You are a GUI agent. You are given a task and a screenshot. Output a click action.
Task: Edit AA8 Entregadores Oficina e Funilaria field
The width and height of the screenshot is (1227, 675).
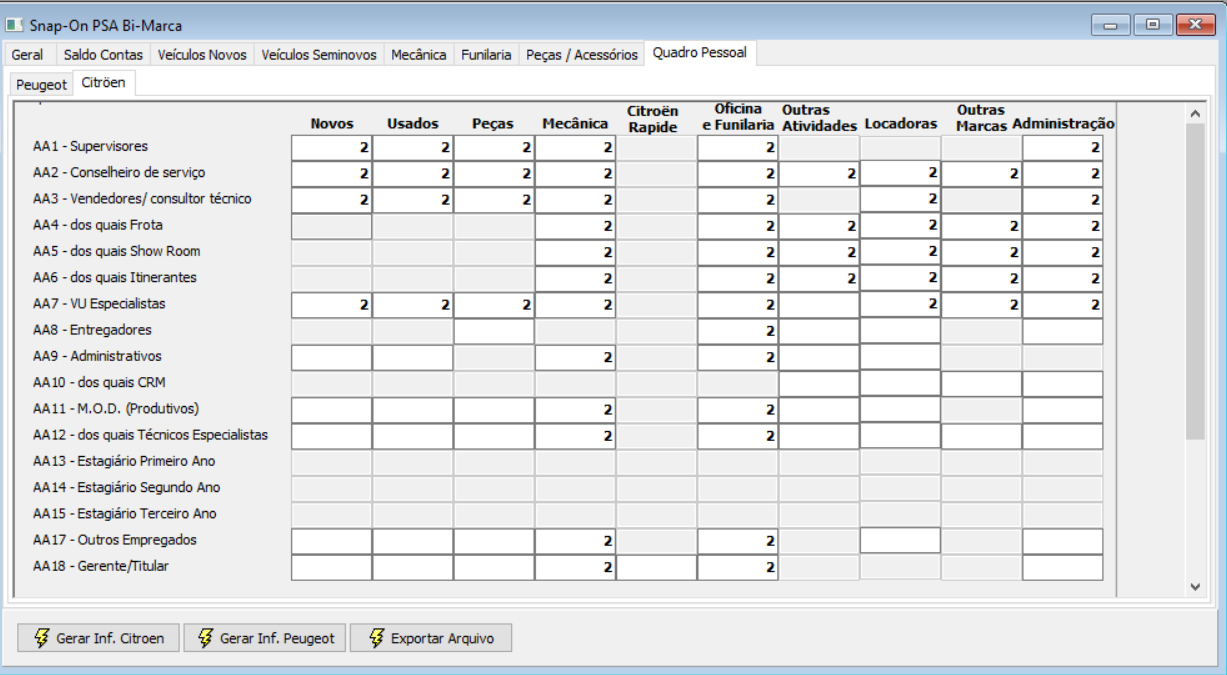(x=737, y=331)
